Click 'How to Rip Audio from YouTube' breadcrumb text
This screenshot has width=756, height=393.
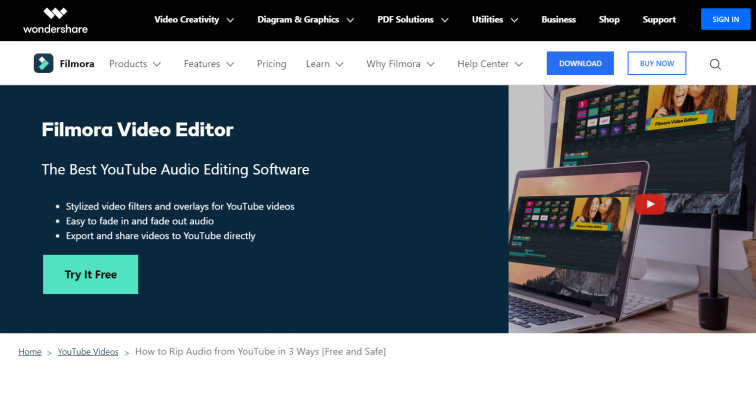coord(260,352)
